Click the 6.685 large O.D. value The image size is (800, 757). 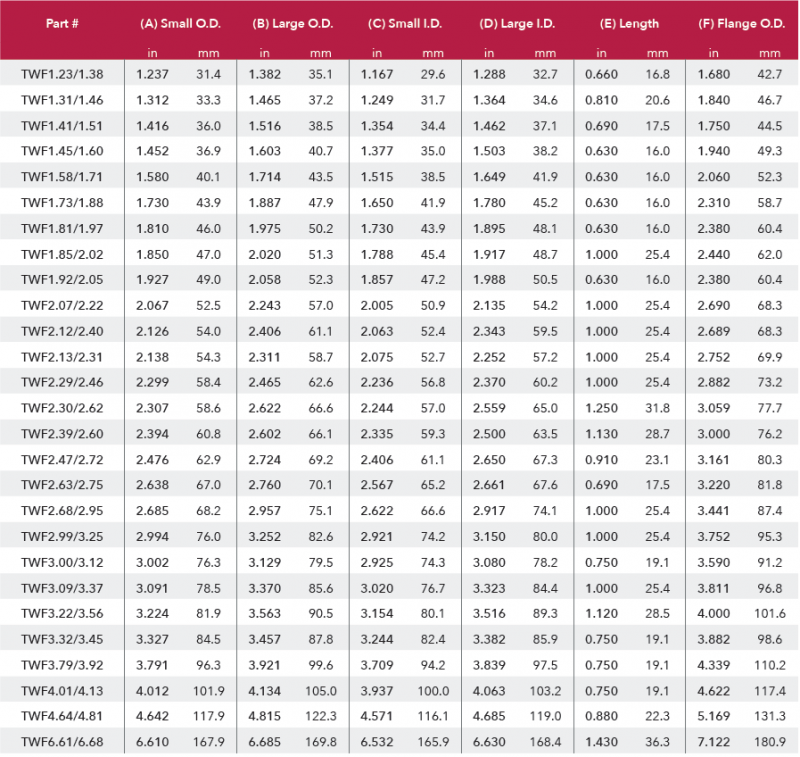point(266,741)
